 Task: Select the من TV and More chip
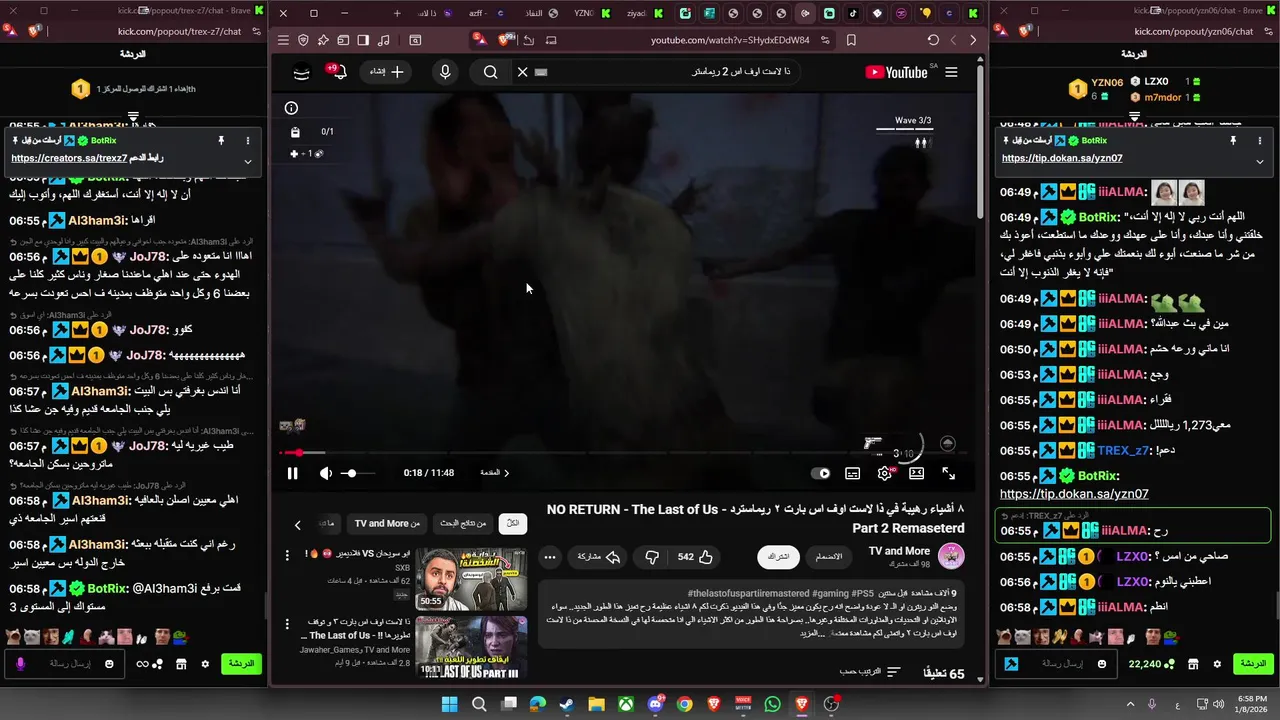click(388, 523)
